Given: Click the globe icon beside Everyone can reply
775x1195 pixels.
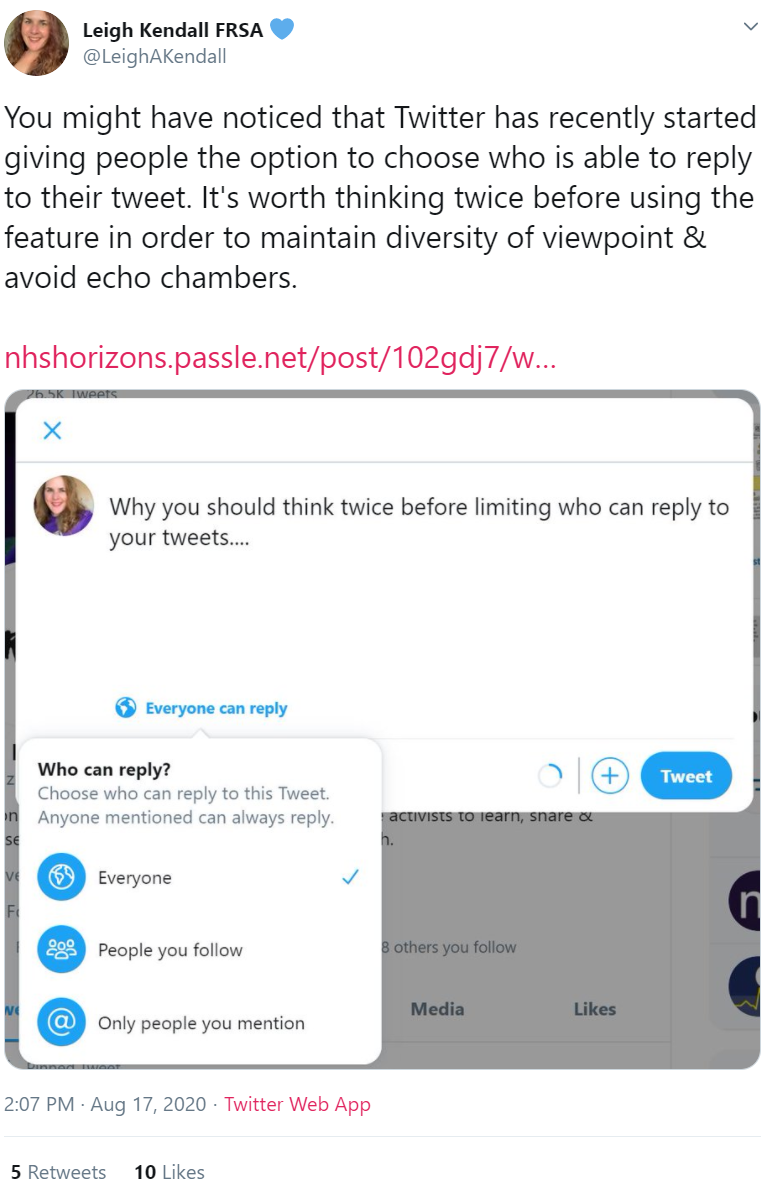Looking at the screenshot, I should click(x=126, y=708).
